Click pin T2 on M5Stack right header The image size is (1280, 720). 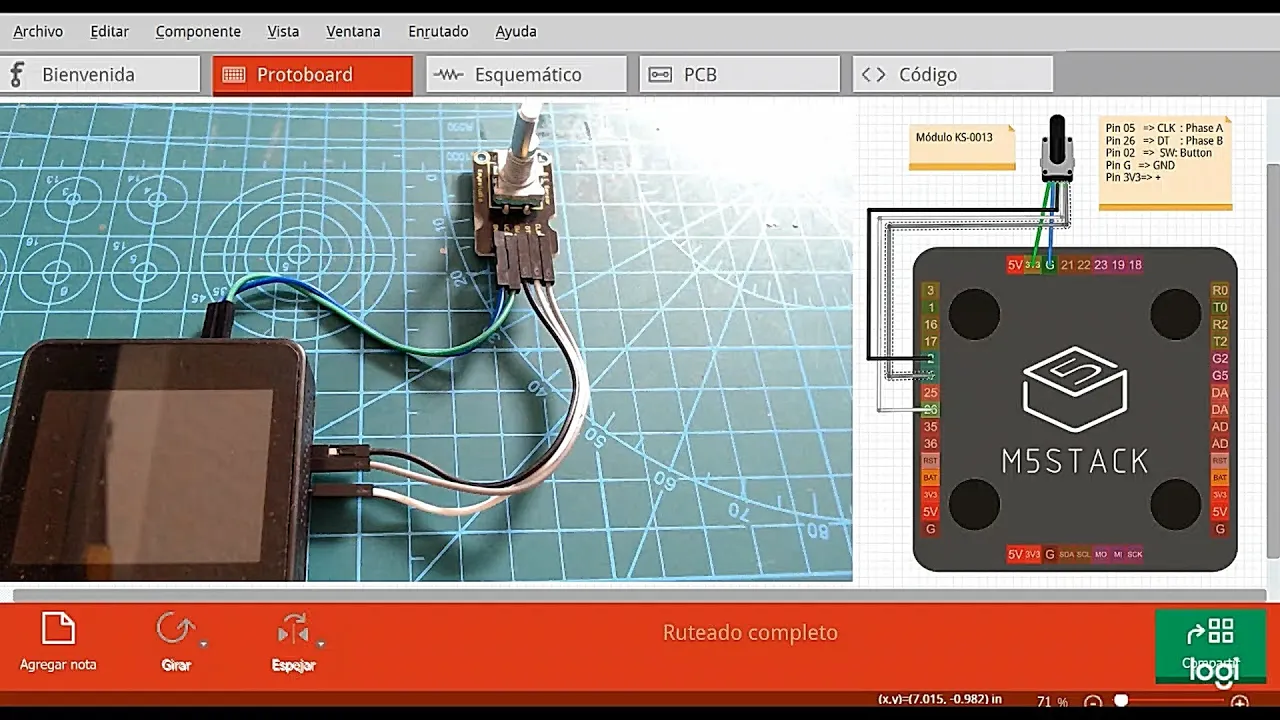1220,341
